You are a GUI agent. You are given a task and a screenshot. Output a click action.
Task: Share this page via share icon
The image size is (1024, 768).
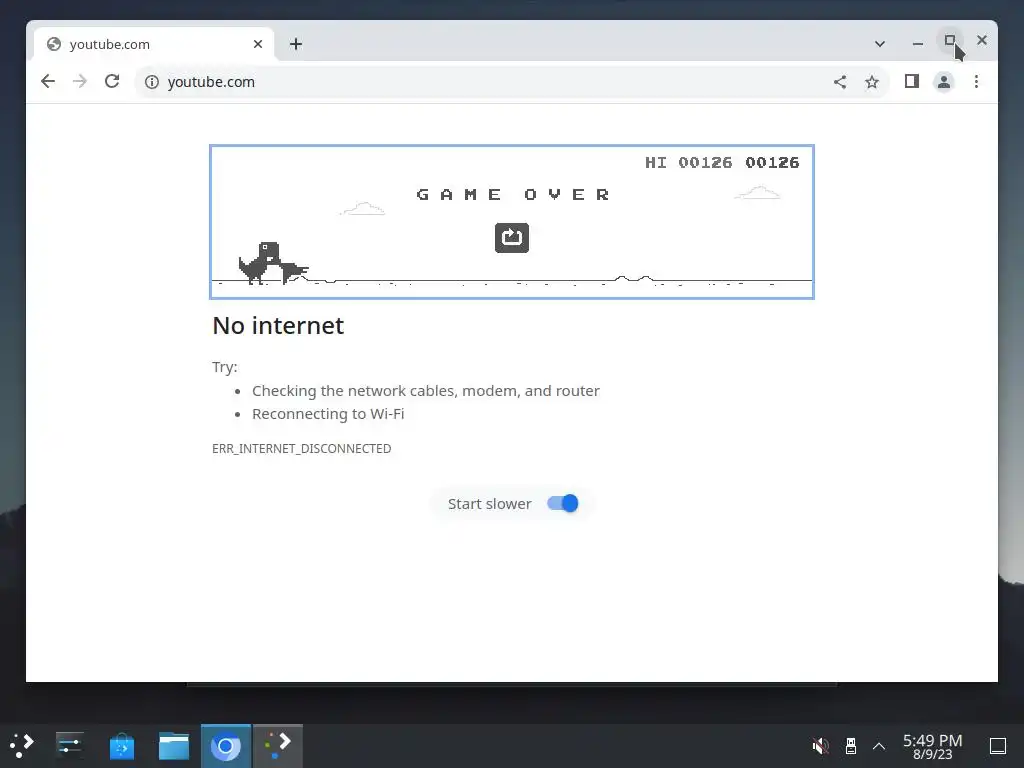point(840,82)
